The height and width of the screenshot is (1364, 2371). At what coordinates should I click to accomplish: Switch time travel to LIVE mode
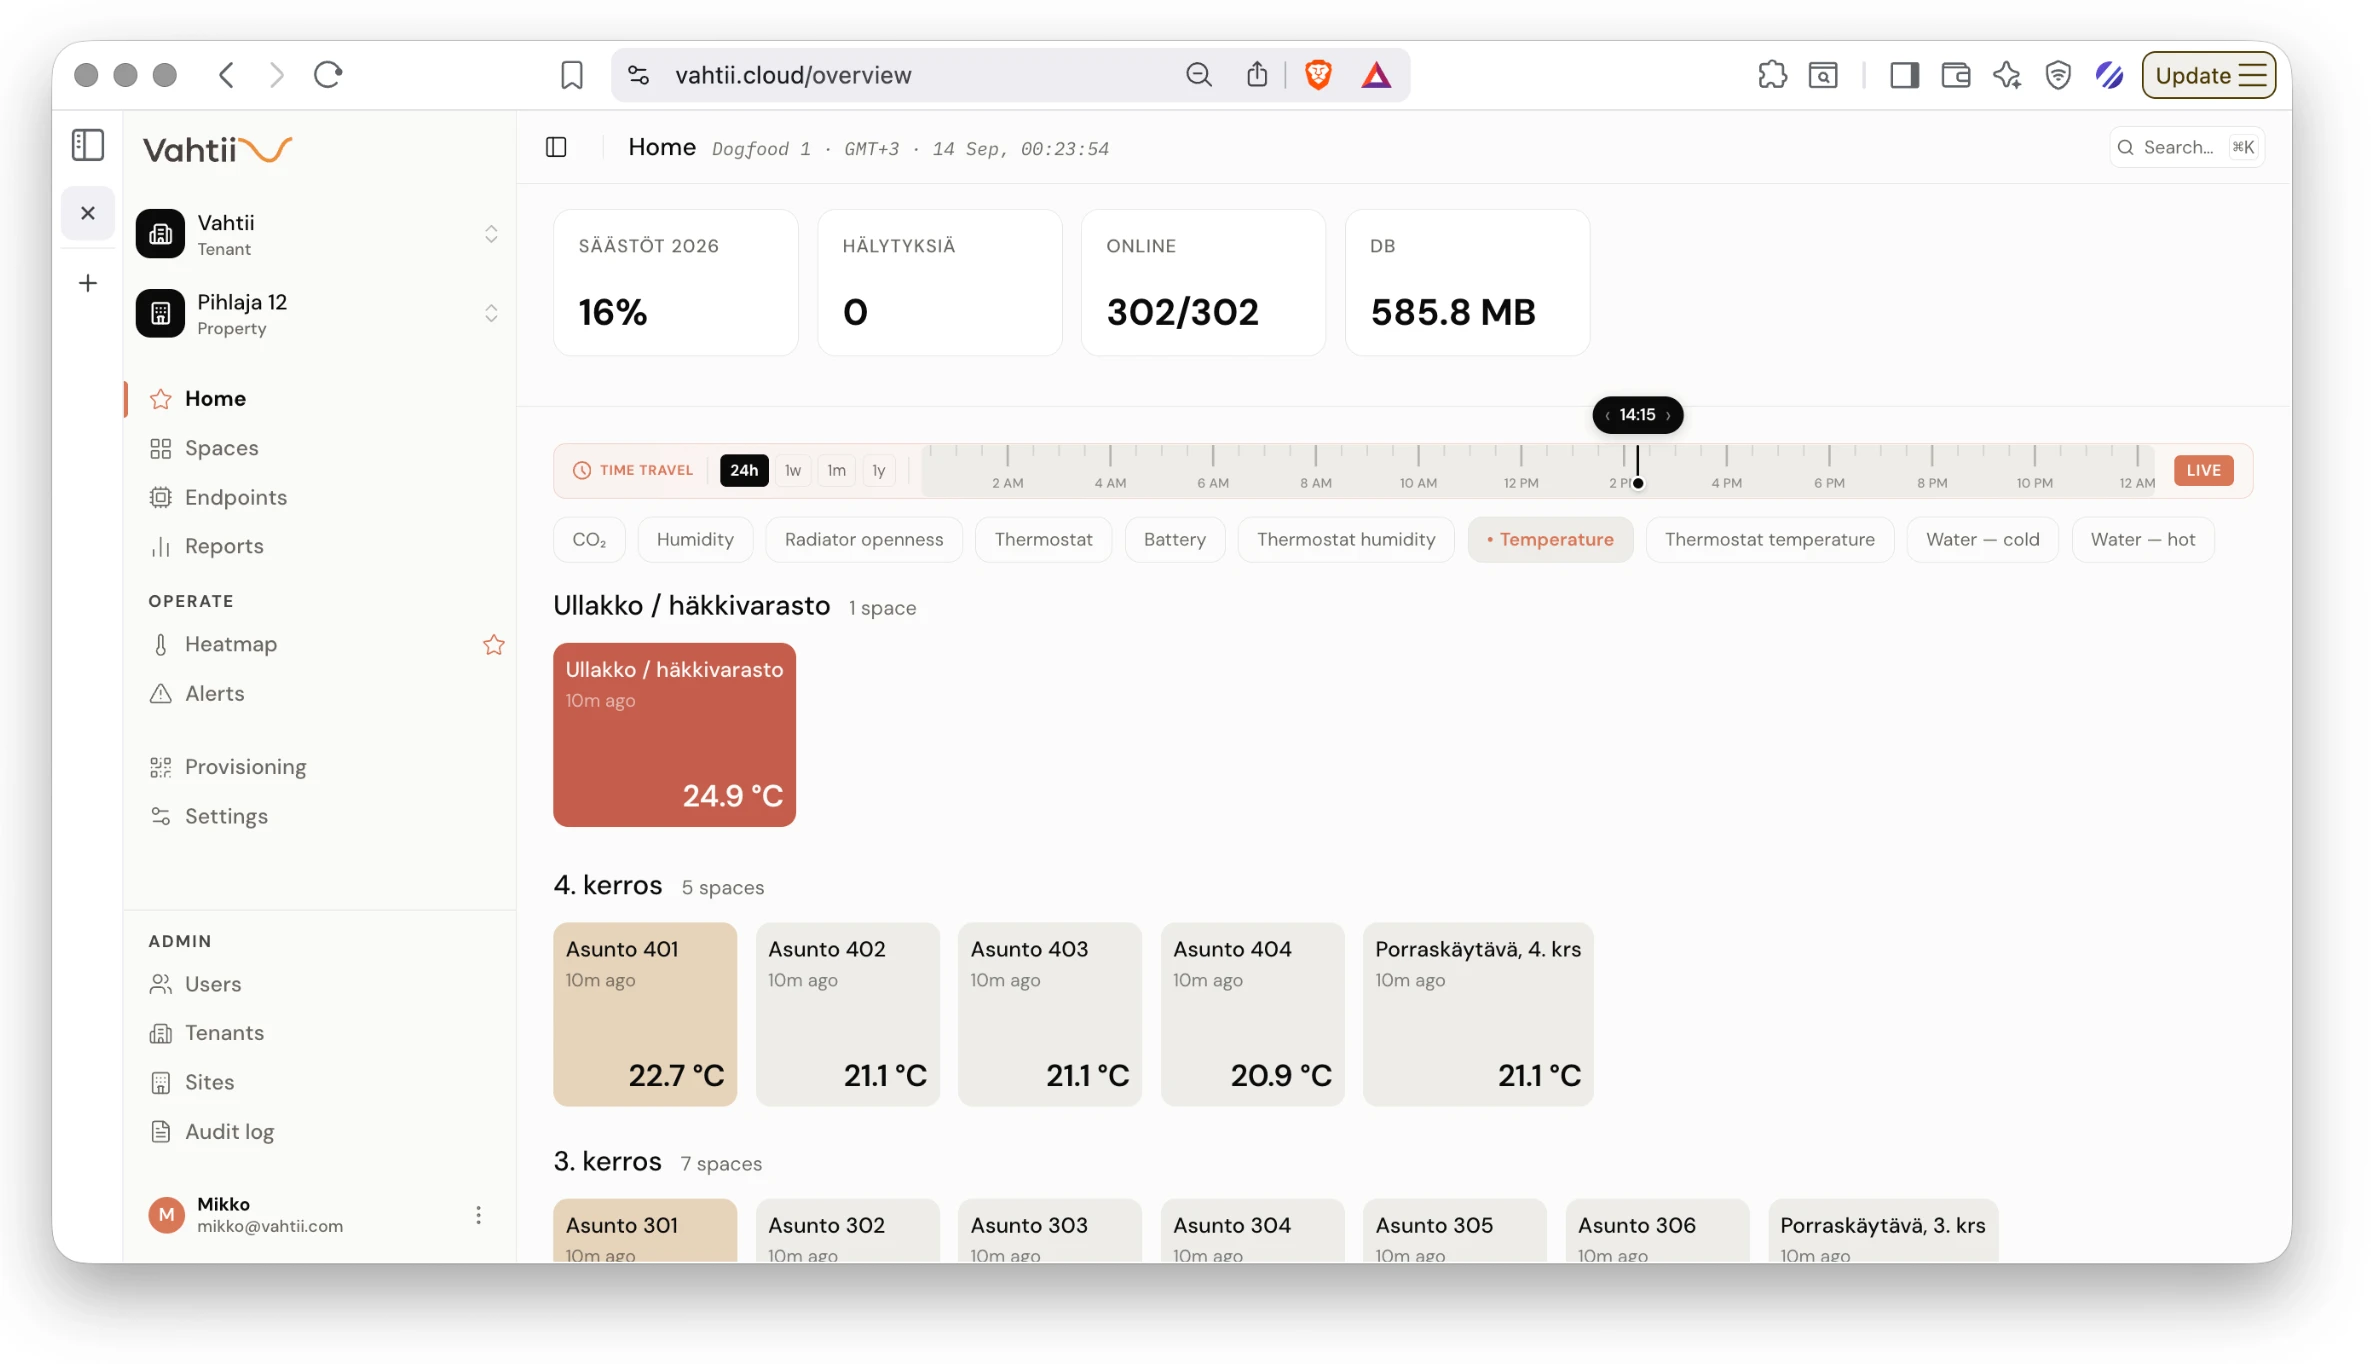(x=2203, y=471)
